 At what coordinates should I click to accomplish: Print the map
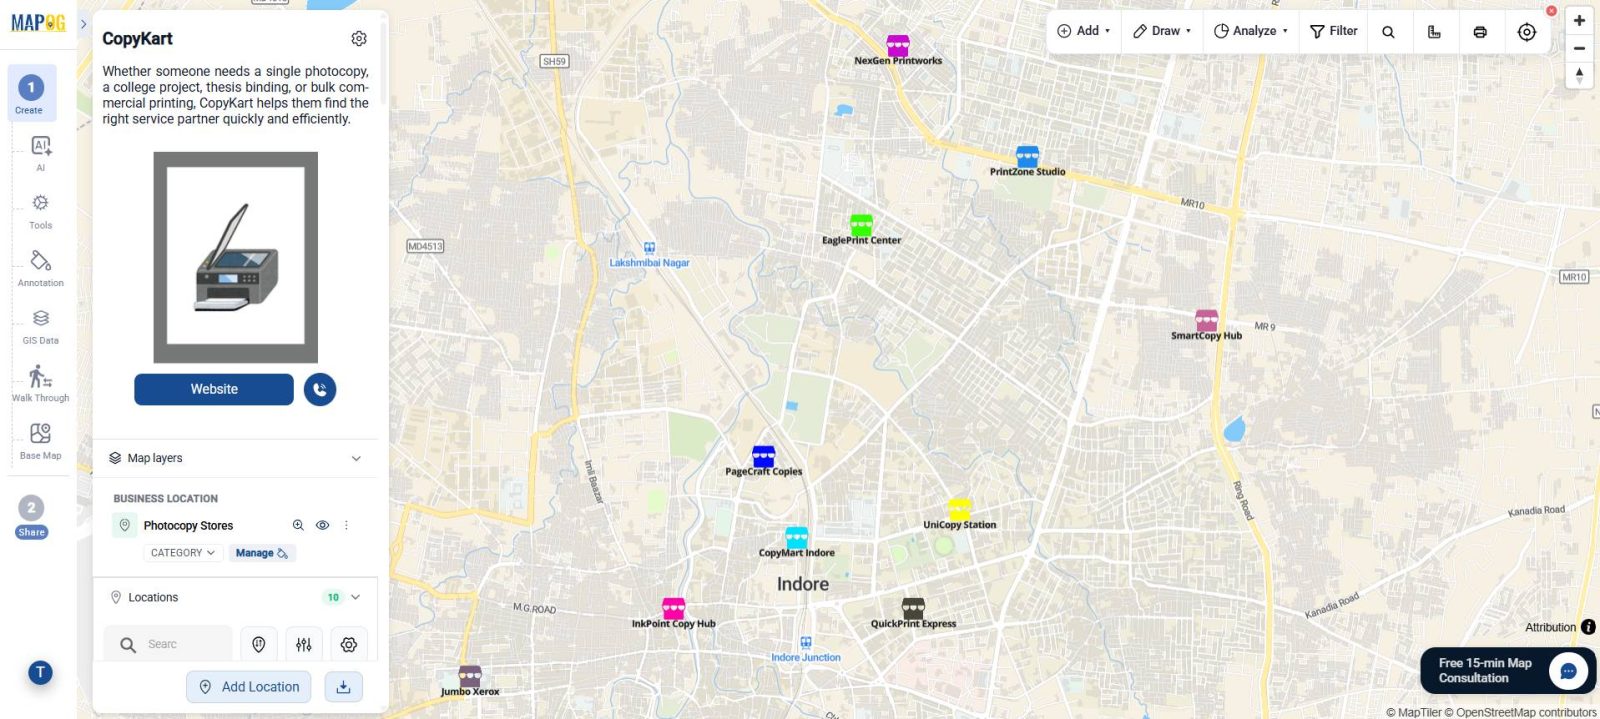click(1480, 32)
